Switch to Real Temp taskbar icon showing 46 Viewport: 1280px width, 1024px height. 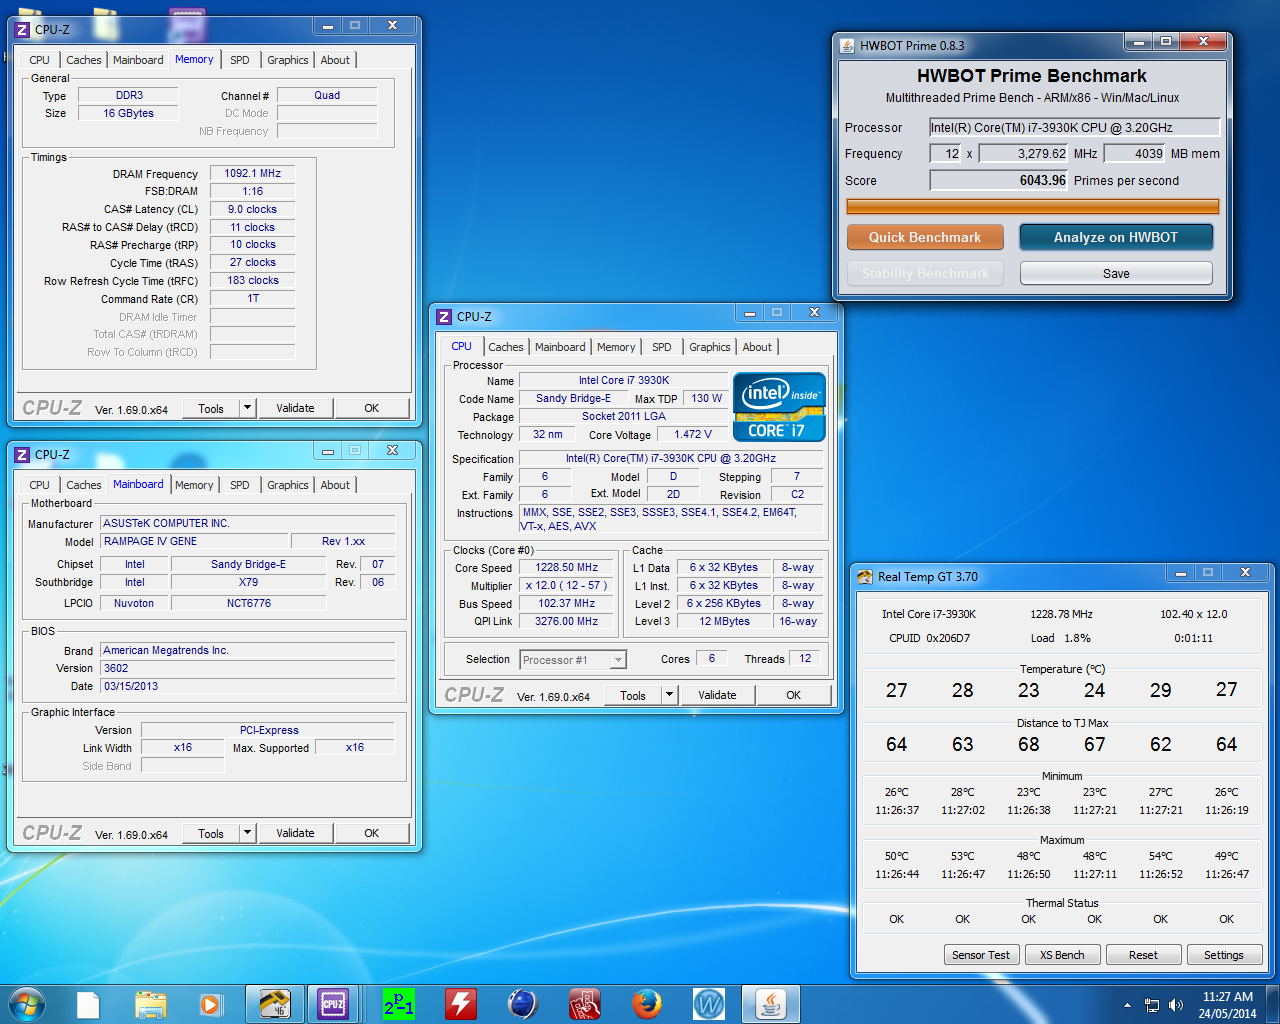pyautogui.click(x=274, y=1004)
